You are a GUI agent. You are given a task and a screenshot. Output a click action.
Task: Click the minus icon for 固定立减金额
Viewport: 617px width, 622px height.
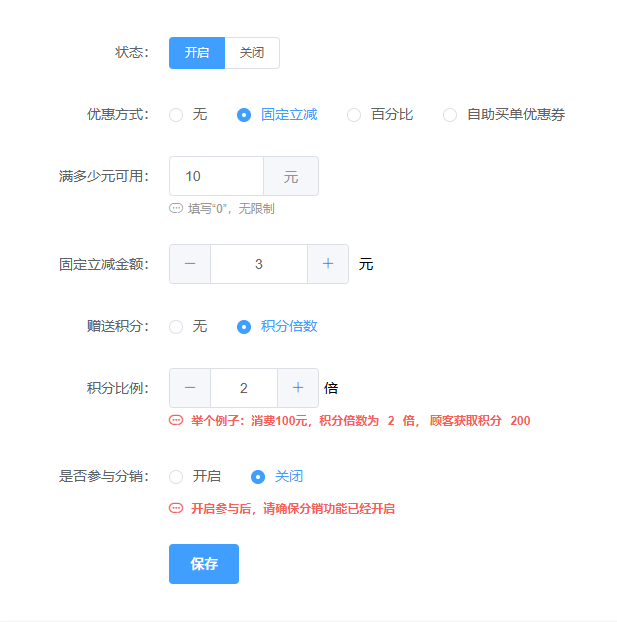(190, 264)
